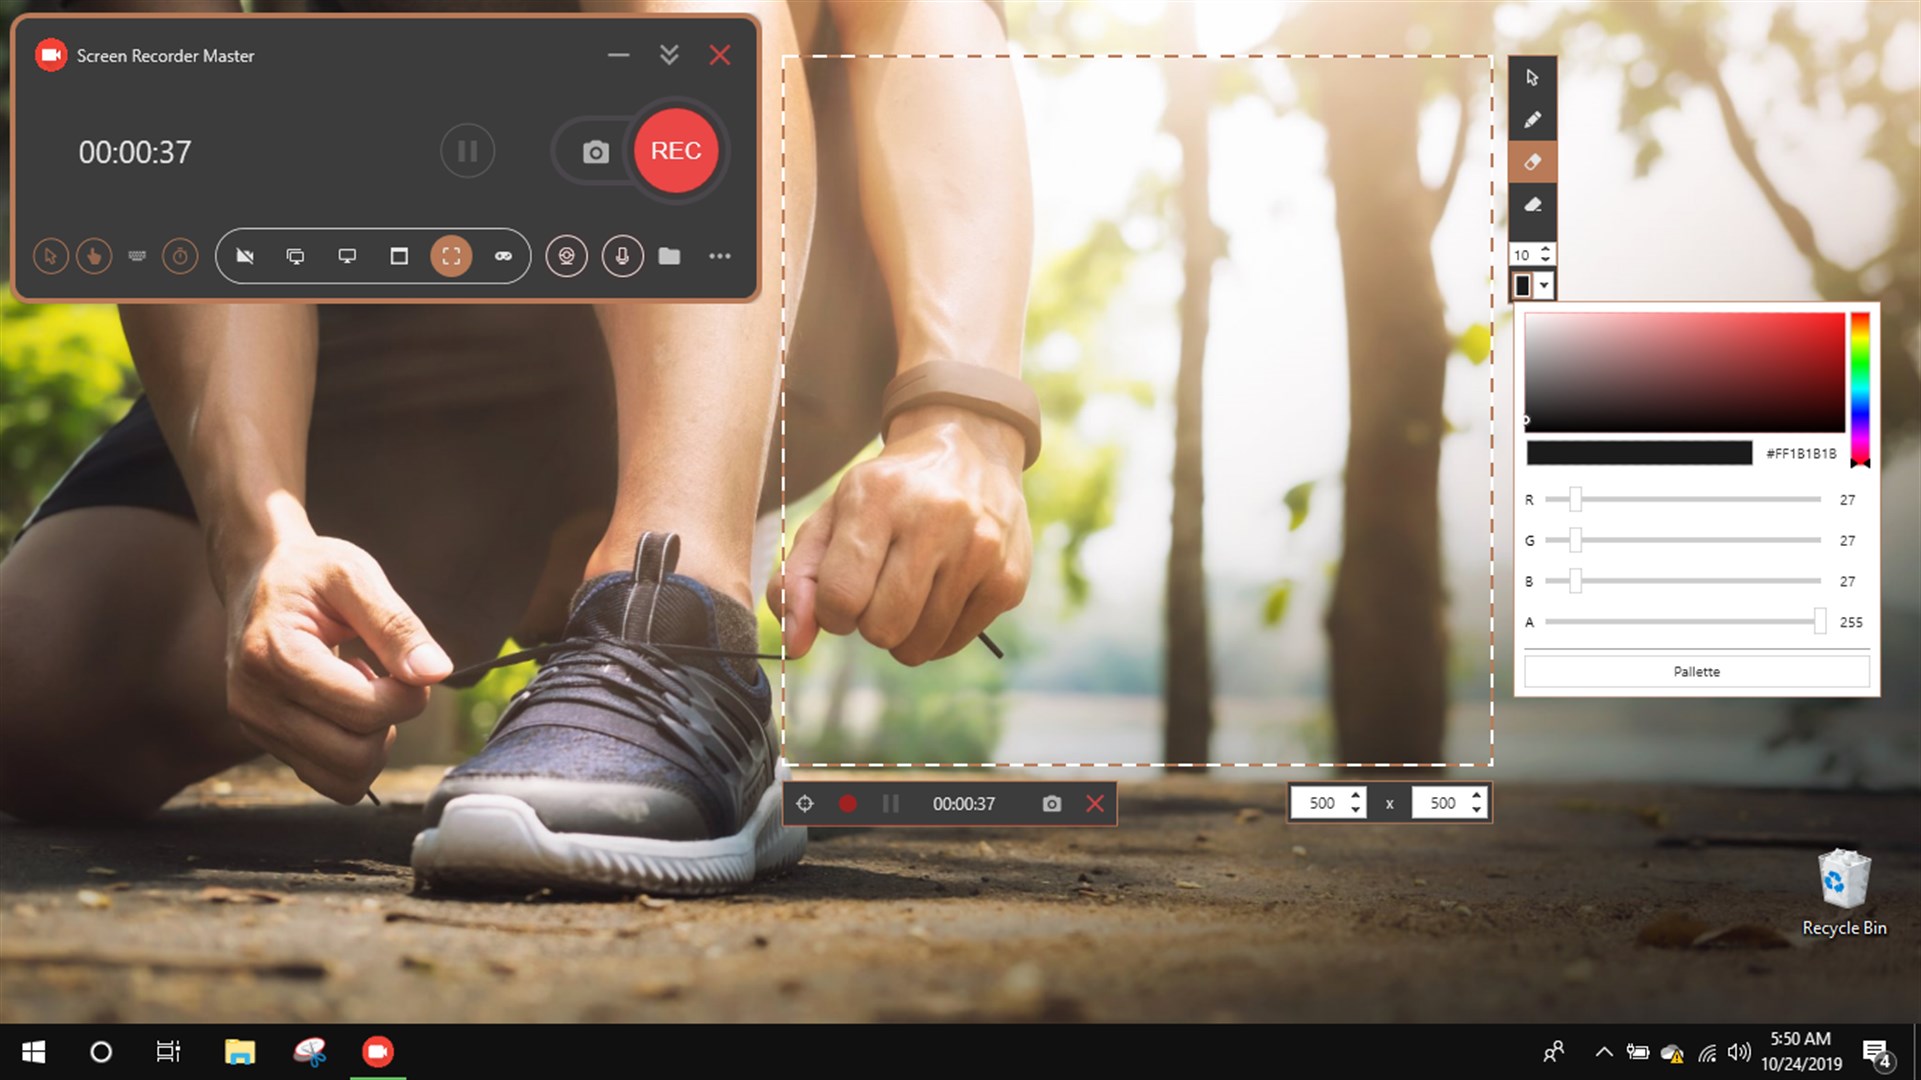Collapse the recorder panel with double chevron
This screenshot has height=1080, width=1921.
coord(669,55)
